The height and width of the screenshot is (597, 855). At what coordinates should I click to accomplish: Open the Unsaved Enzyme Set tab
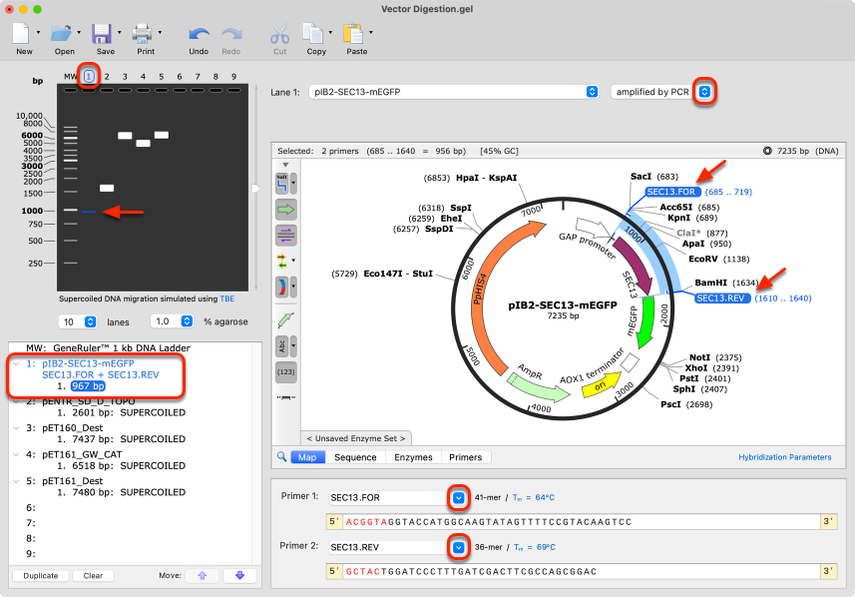356,438
